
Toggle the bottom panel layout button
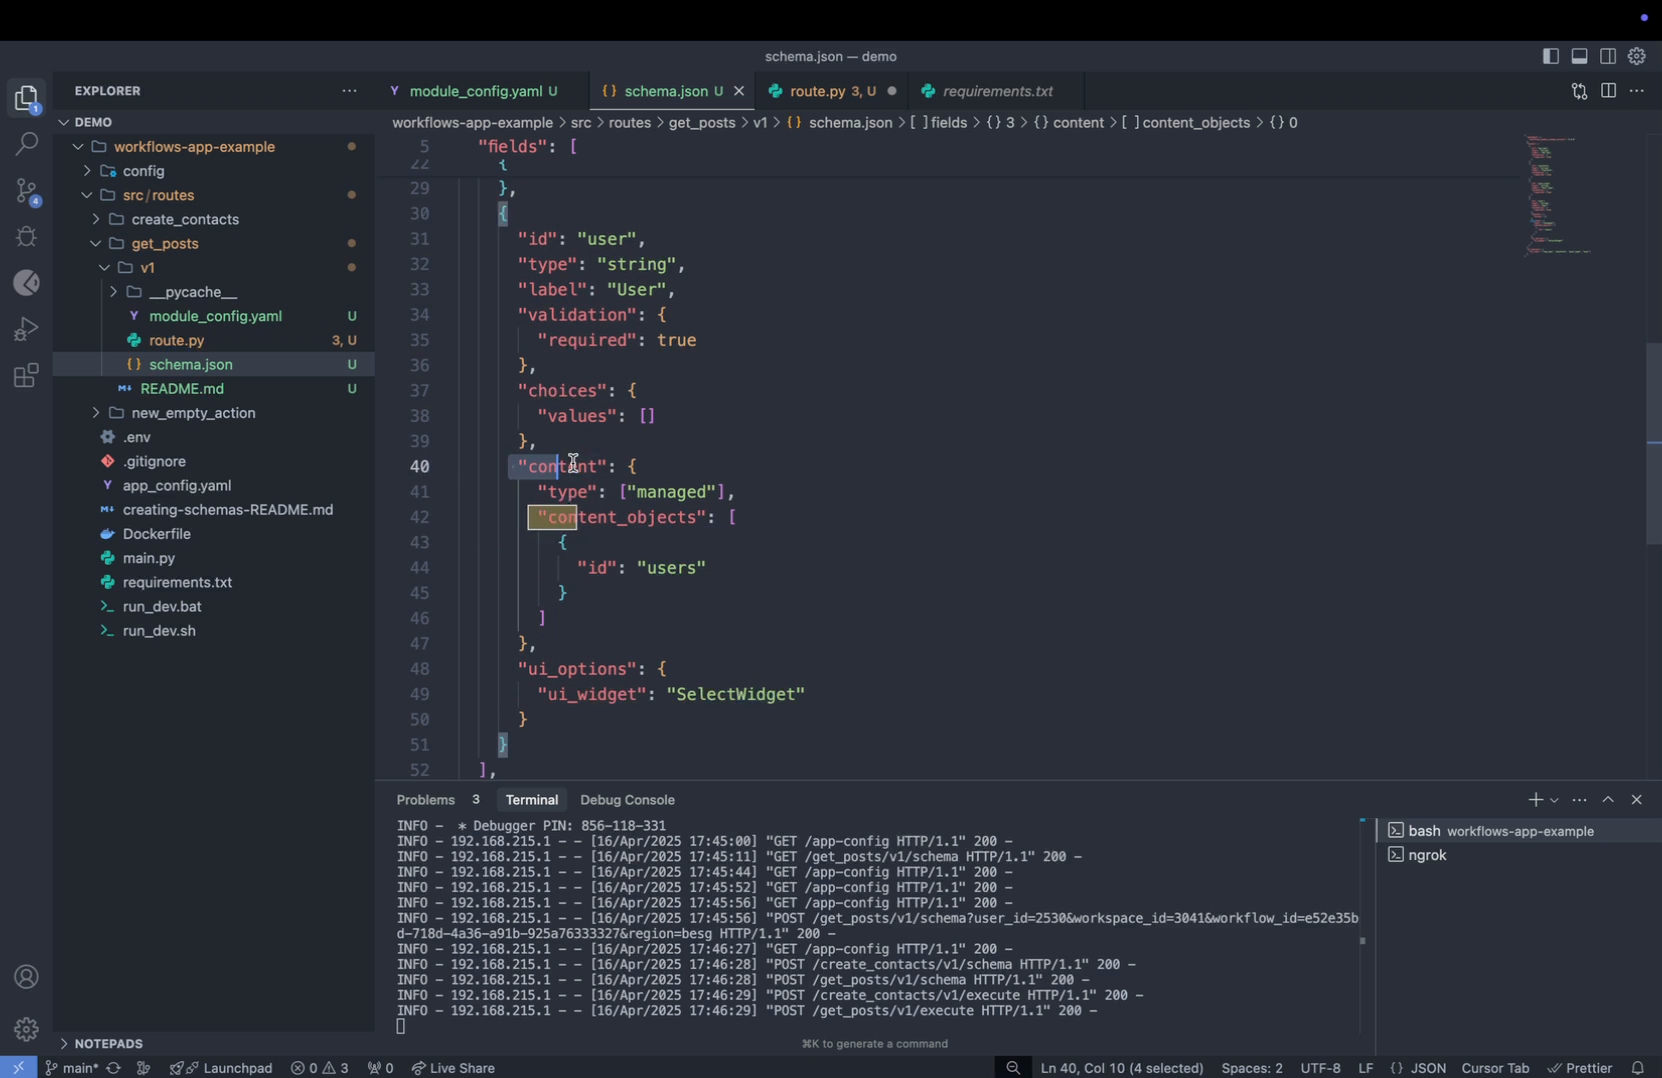[x=1579, y=57]
